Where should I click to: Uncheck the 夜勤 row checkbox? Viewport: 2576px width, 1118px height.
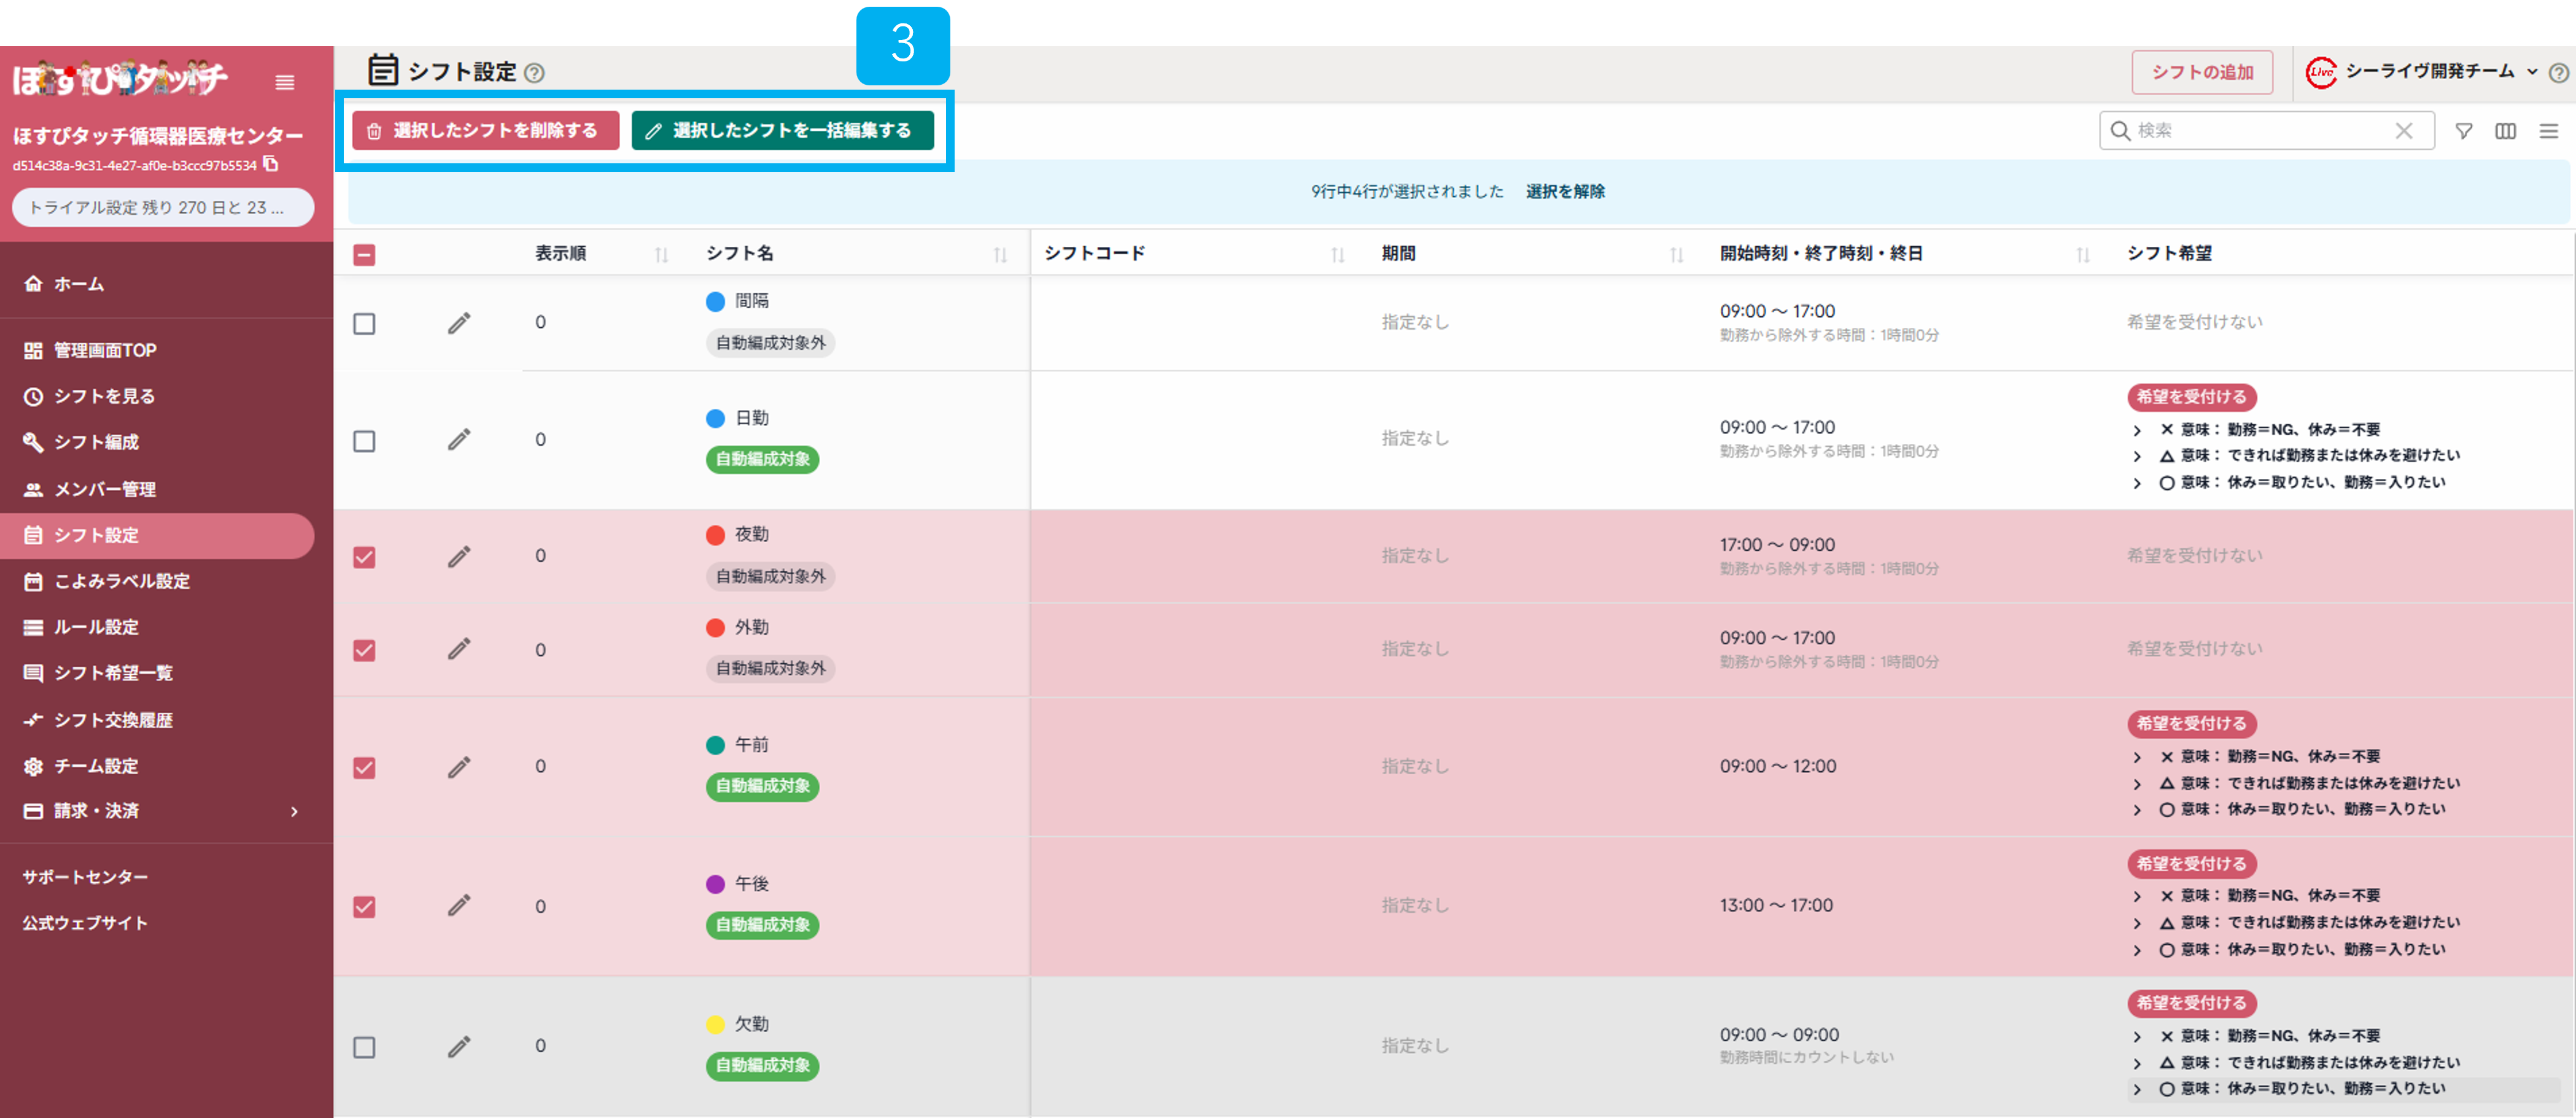click(365, 557)
